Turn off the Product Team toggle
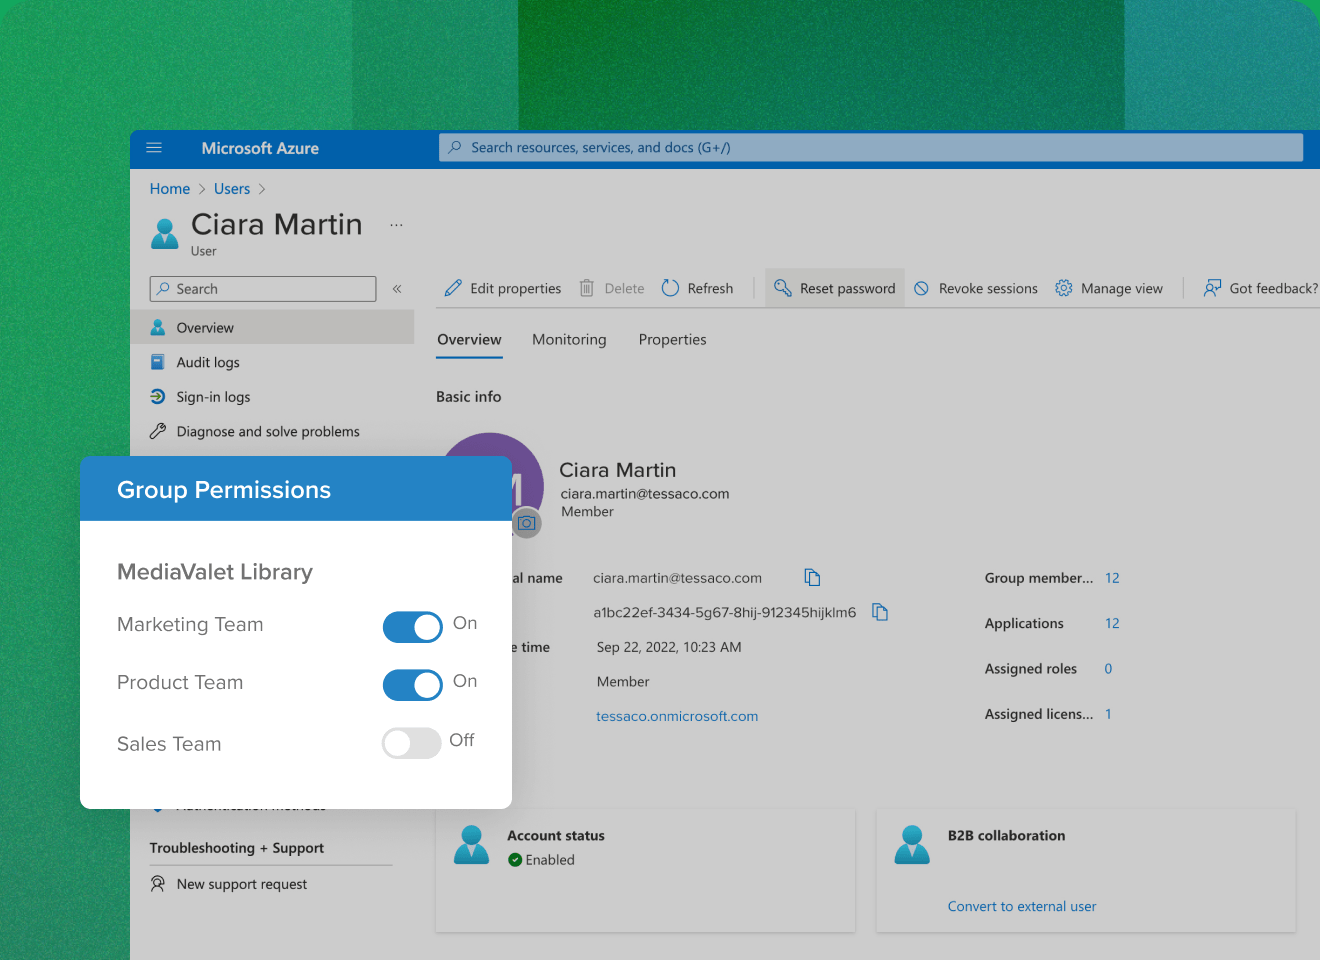1321x960 pixels. point(412,685)
